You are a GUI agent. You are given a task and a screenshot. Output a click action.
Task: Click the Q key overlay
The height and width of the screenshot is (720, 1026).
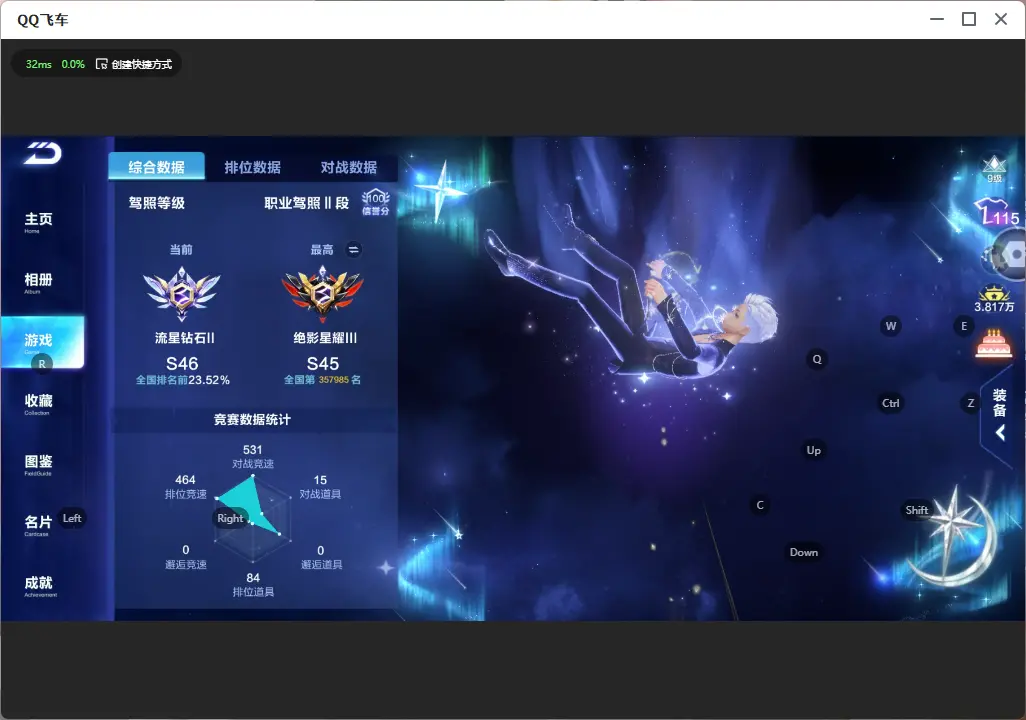[x=817, y=359]
